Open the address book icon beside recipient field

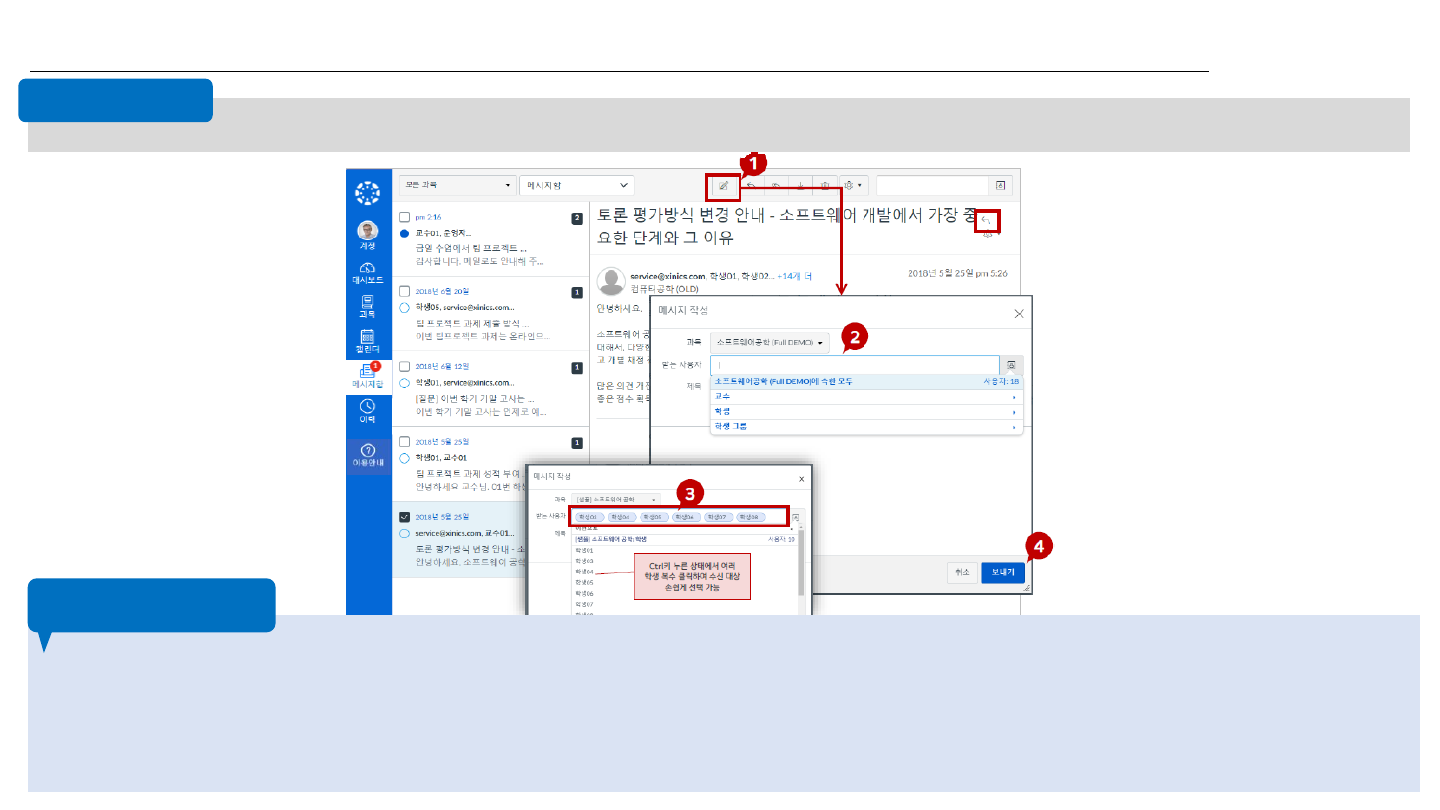(1011, 366)
